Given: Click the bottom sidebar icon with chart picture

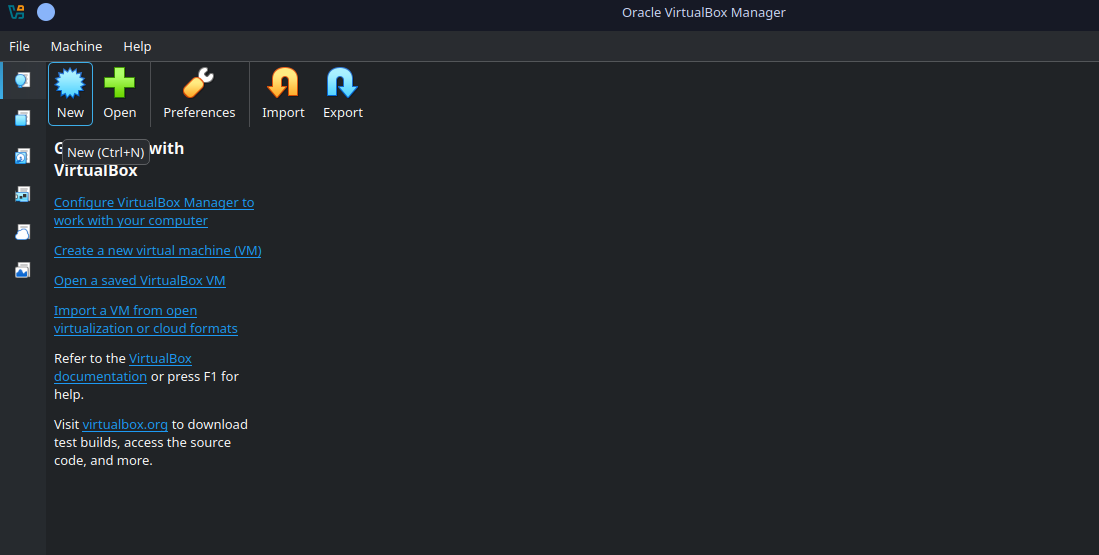Looking at the screenshot, I should coord(22,270).
